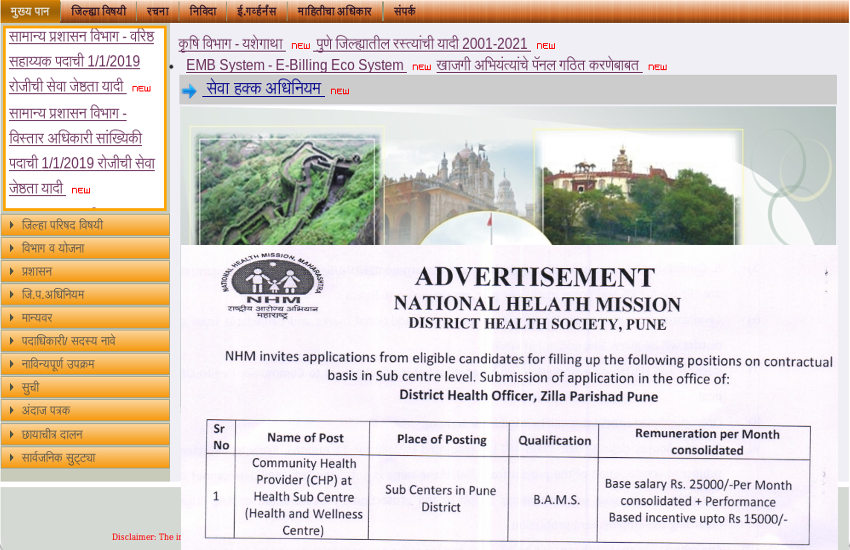Open the मुख्य पान tab in top menu

coord(30,11)
